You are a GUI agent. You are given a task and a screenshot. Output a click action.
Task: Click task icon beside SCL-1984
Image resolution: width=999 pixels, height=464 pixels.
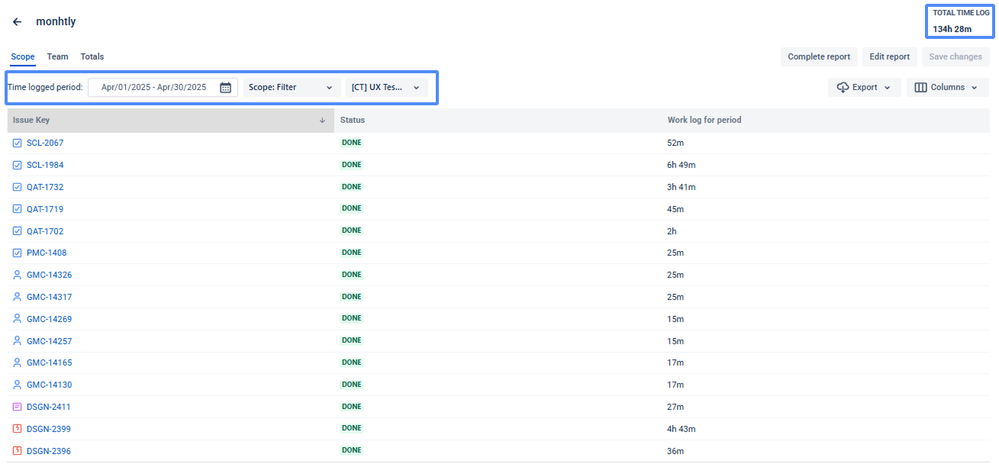[17, 165]
